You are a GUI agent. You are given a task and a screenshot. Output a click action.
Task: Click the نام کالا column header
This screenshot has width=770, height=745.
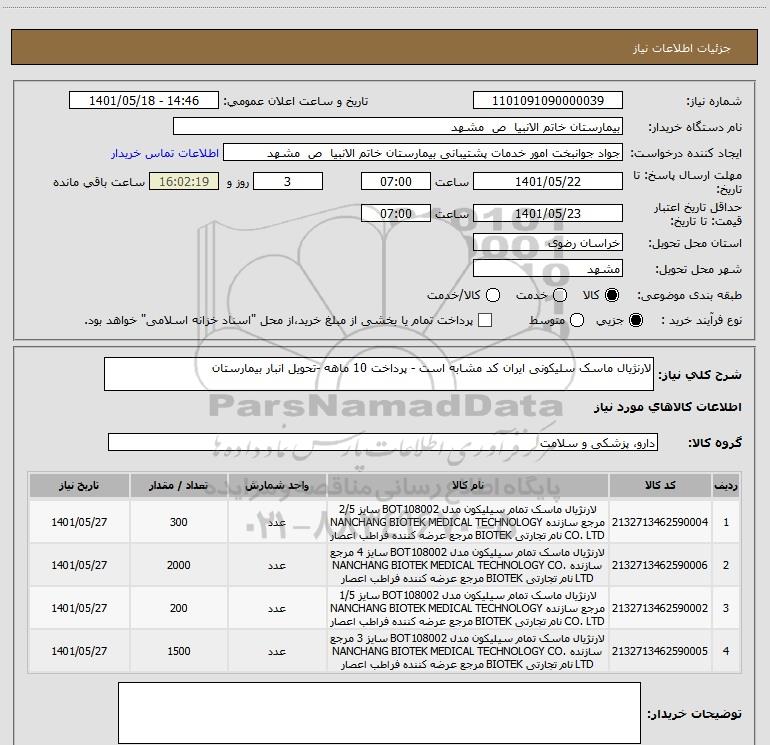468,486
